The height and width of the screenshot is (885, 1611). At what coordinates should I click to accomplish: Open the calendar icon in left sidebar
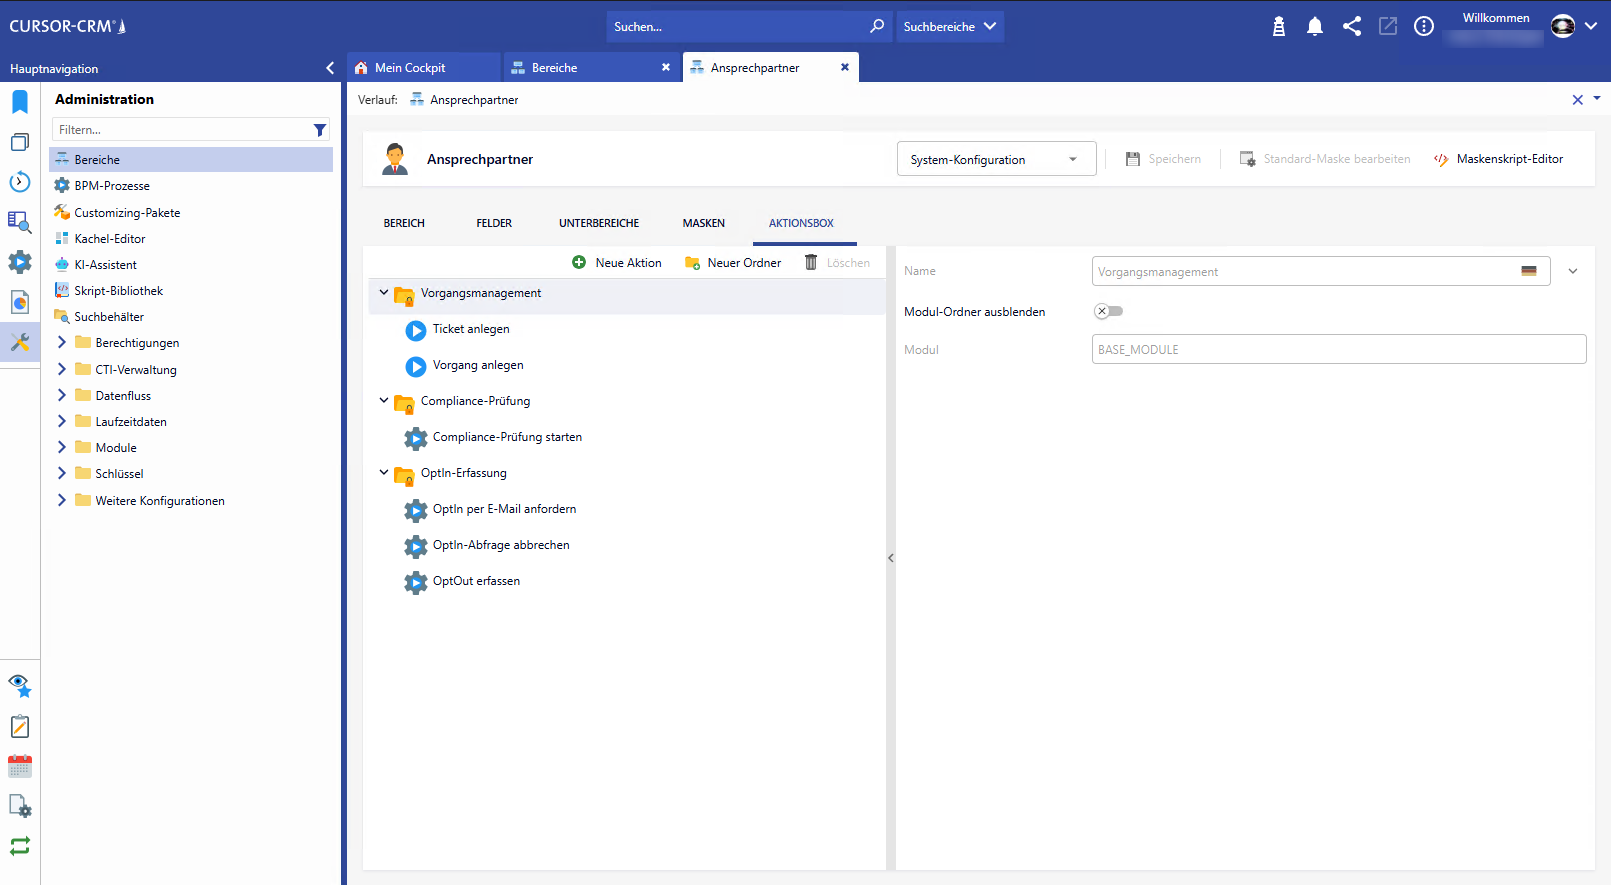pyautogui.click(x=20, y=767)
